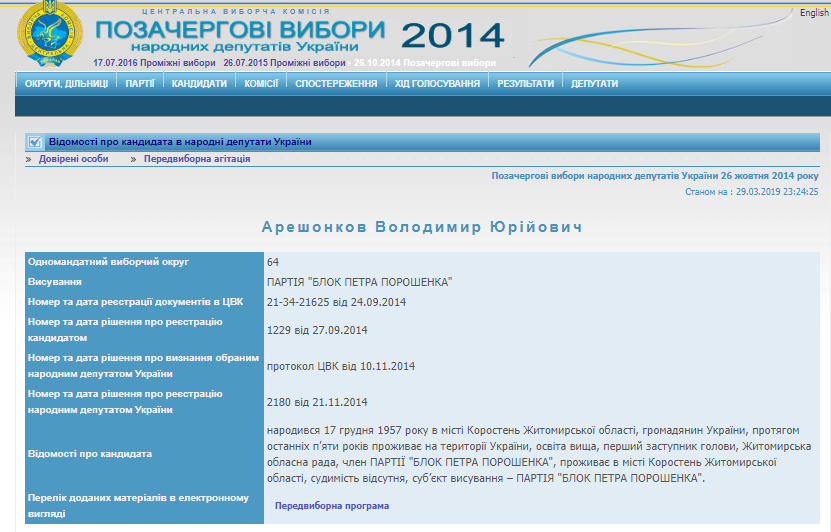Open the Комісії menu item

261,84
